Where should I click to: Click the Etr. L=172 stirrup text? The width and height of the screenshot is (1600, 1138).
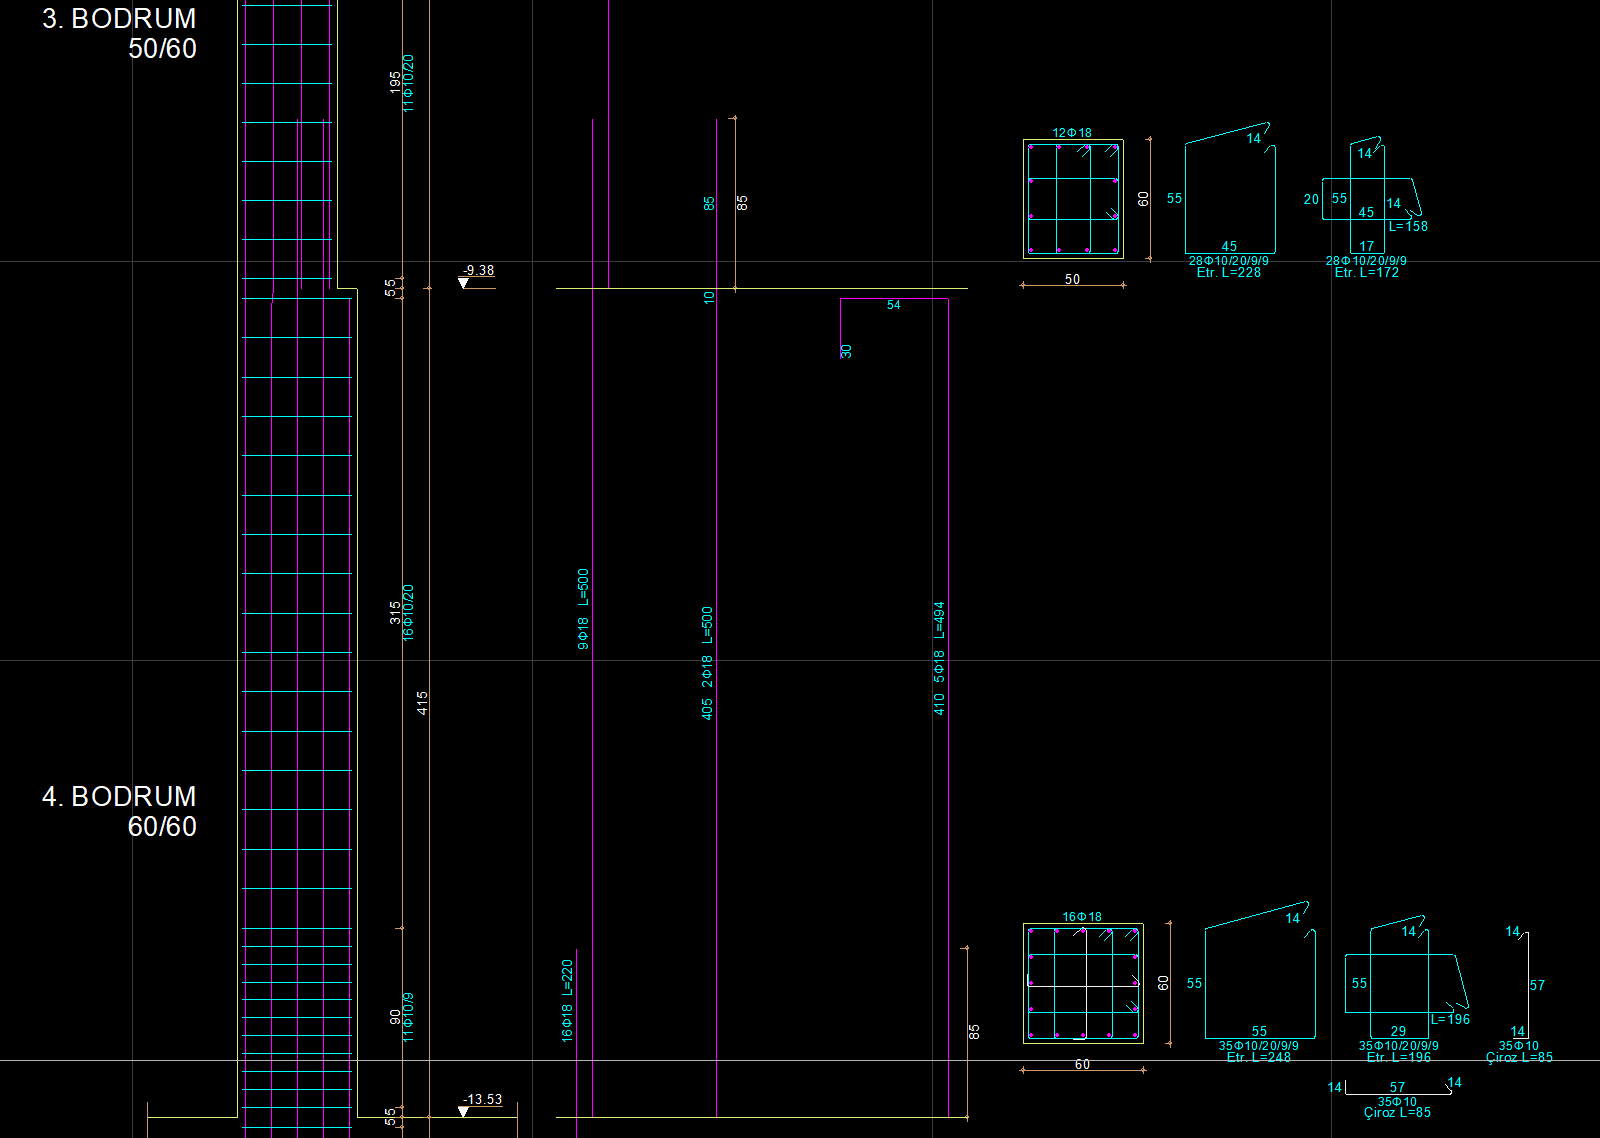(x=1367, y=272)
